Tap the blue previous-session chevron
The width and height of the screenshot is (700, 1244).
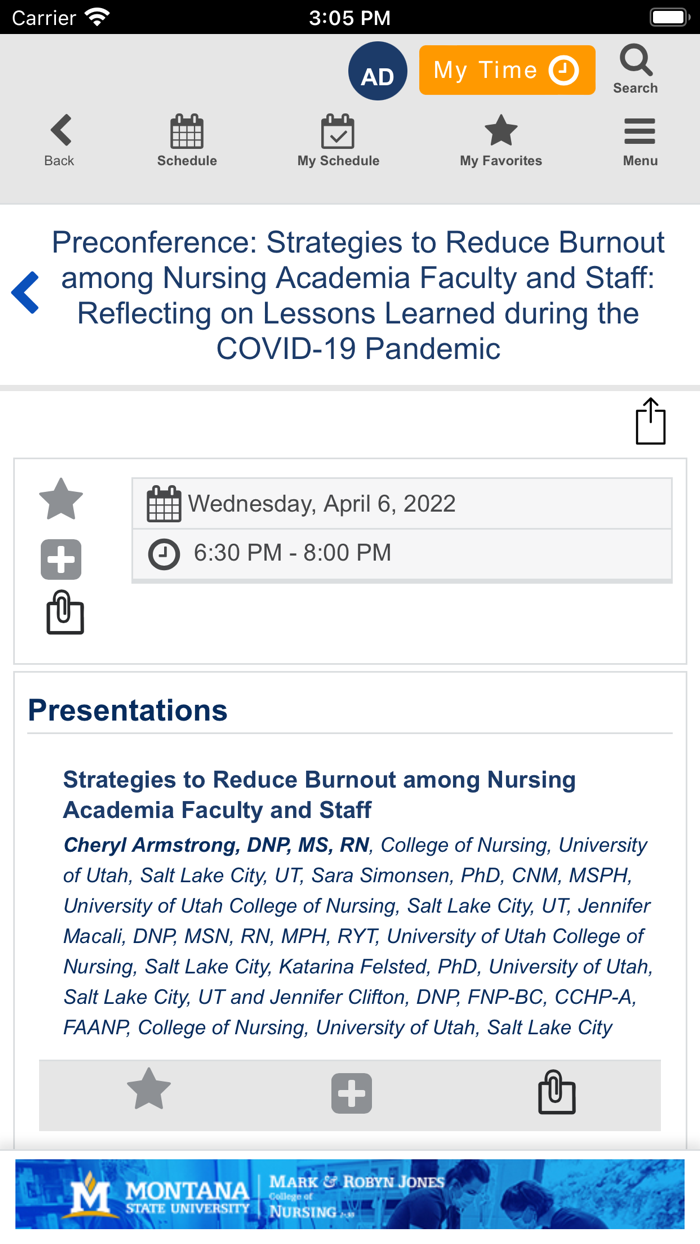pyautogui.click(x=26, y=294)
